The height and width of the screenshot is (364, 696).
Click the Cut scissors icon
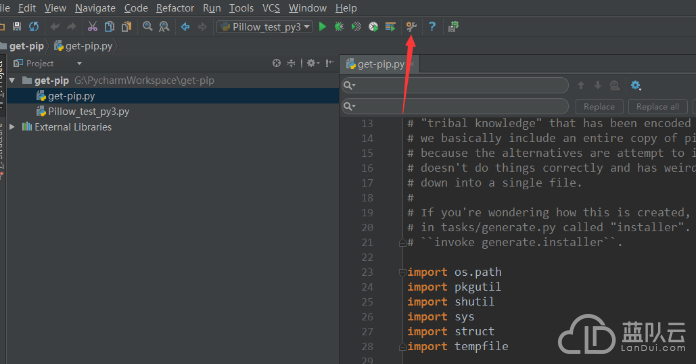coord(92,27)
